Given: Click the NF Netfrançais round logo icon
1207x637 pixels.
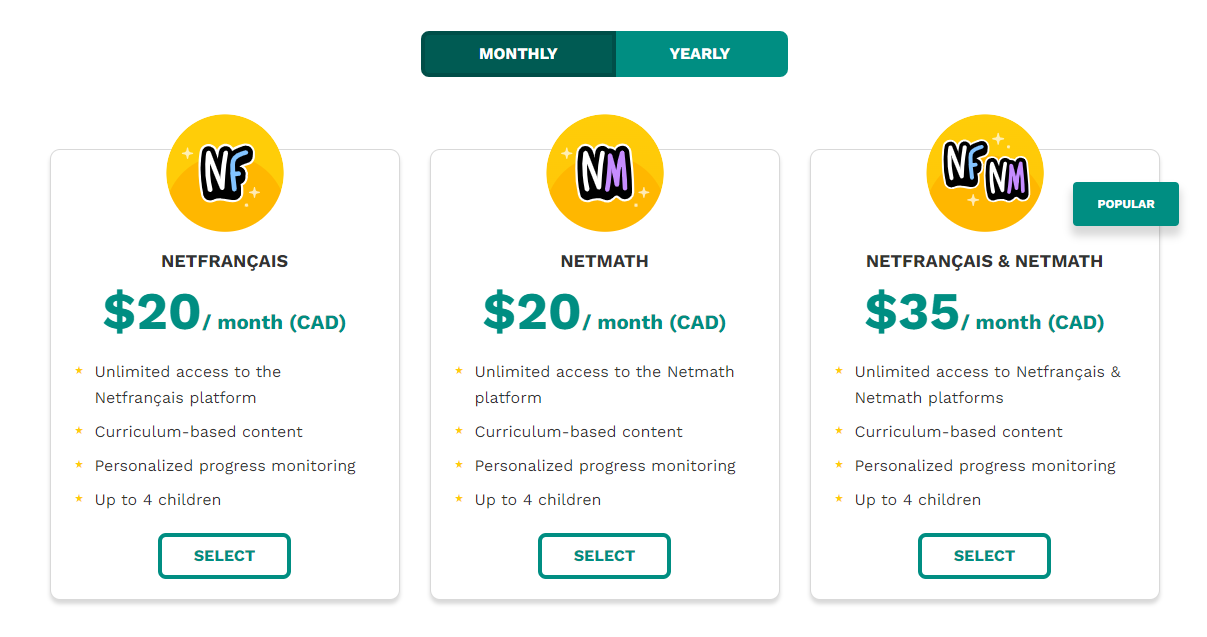Looking at the screenshot, I should (x=225, y=173).
